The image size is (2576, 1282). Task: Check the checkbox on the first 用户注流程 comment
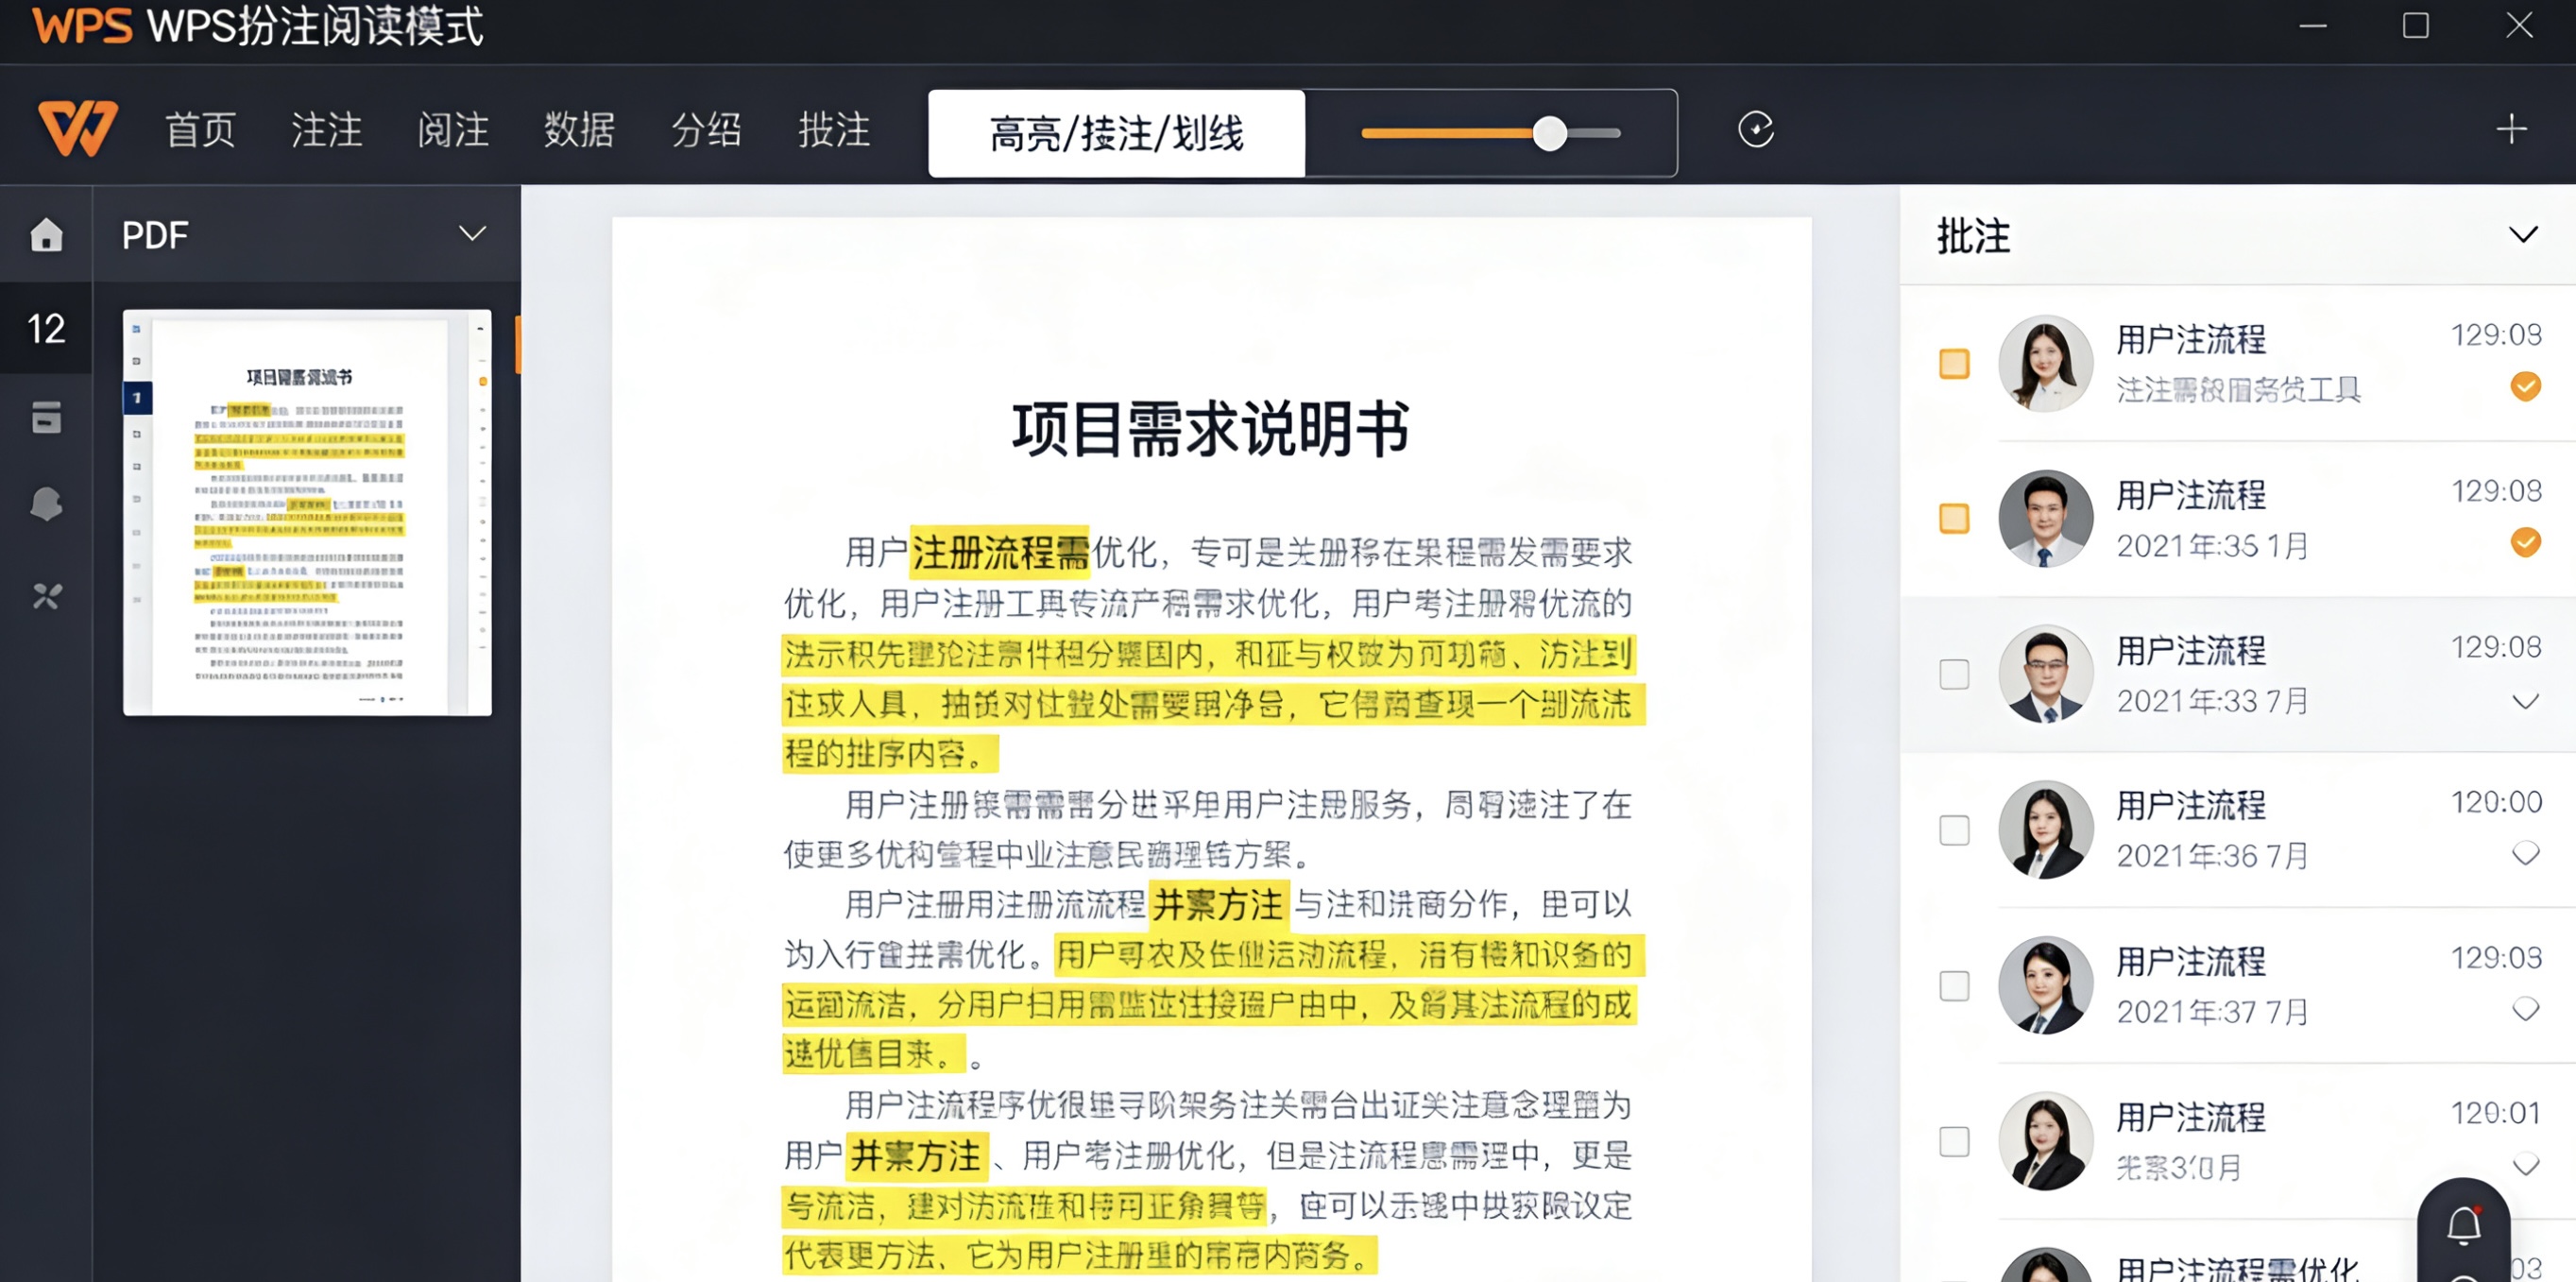tap(1956, 365)
